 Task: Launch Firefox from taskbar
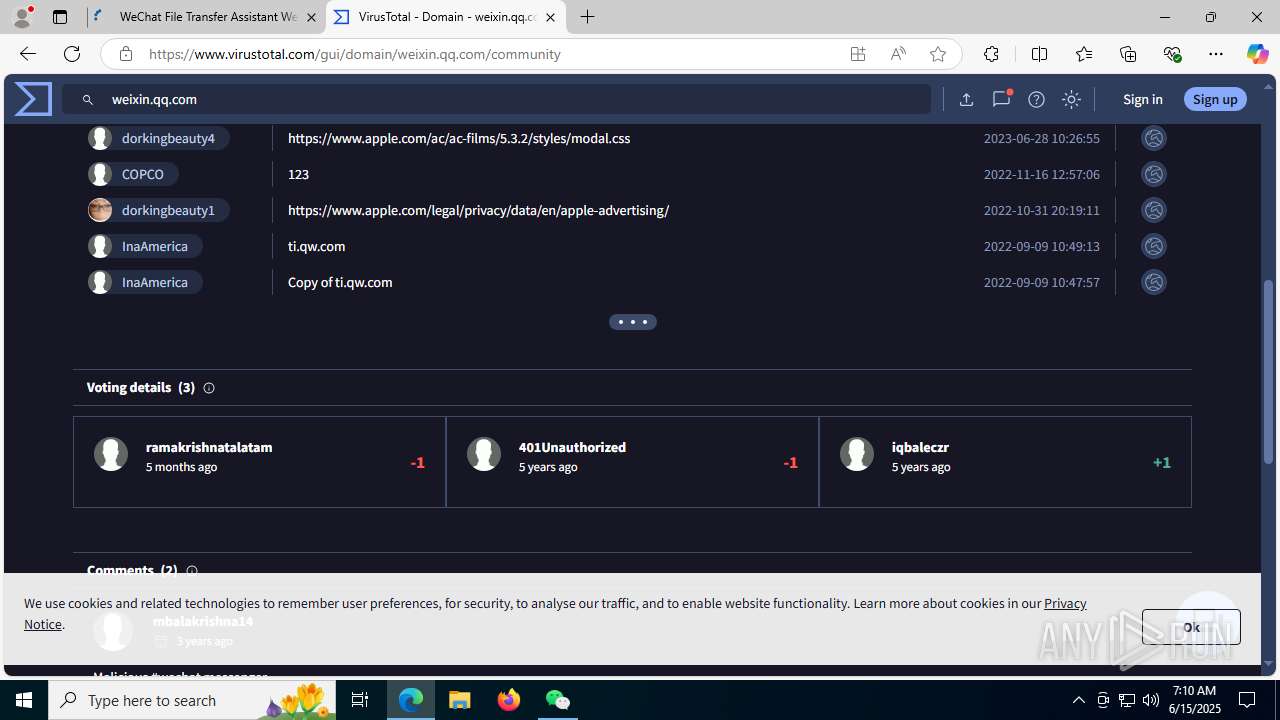[x=509, y=700]
